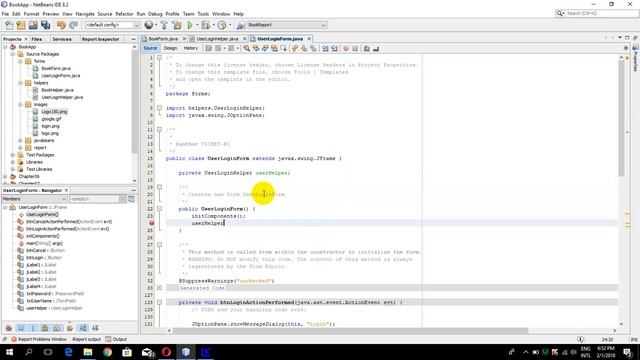Start macro recording with red circle icon
Viewport: 640px width, 360px height.
click(346, 49)
